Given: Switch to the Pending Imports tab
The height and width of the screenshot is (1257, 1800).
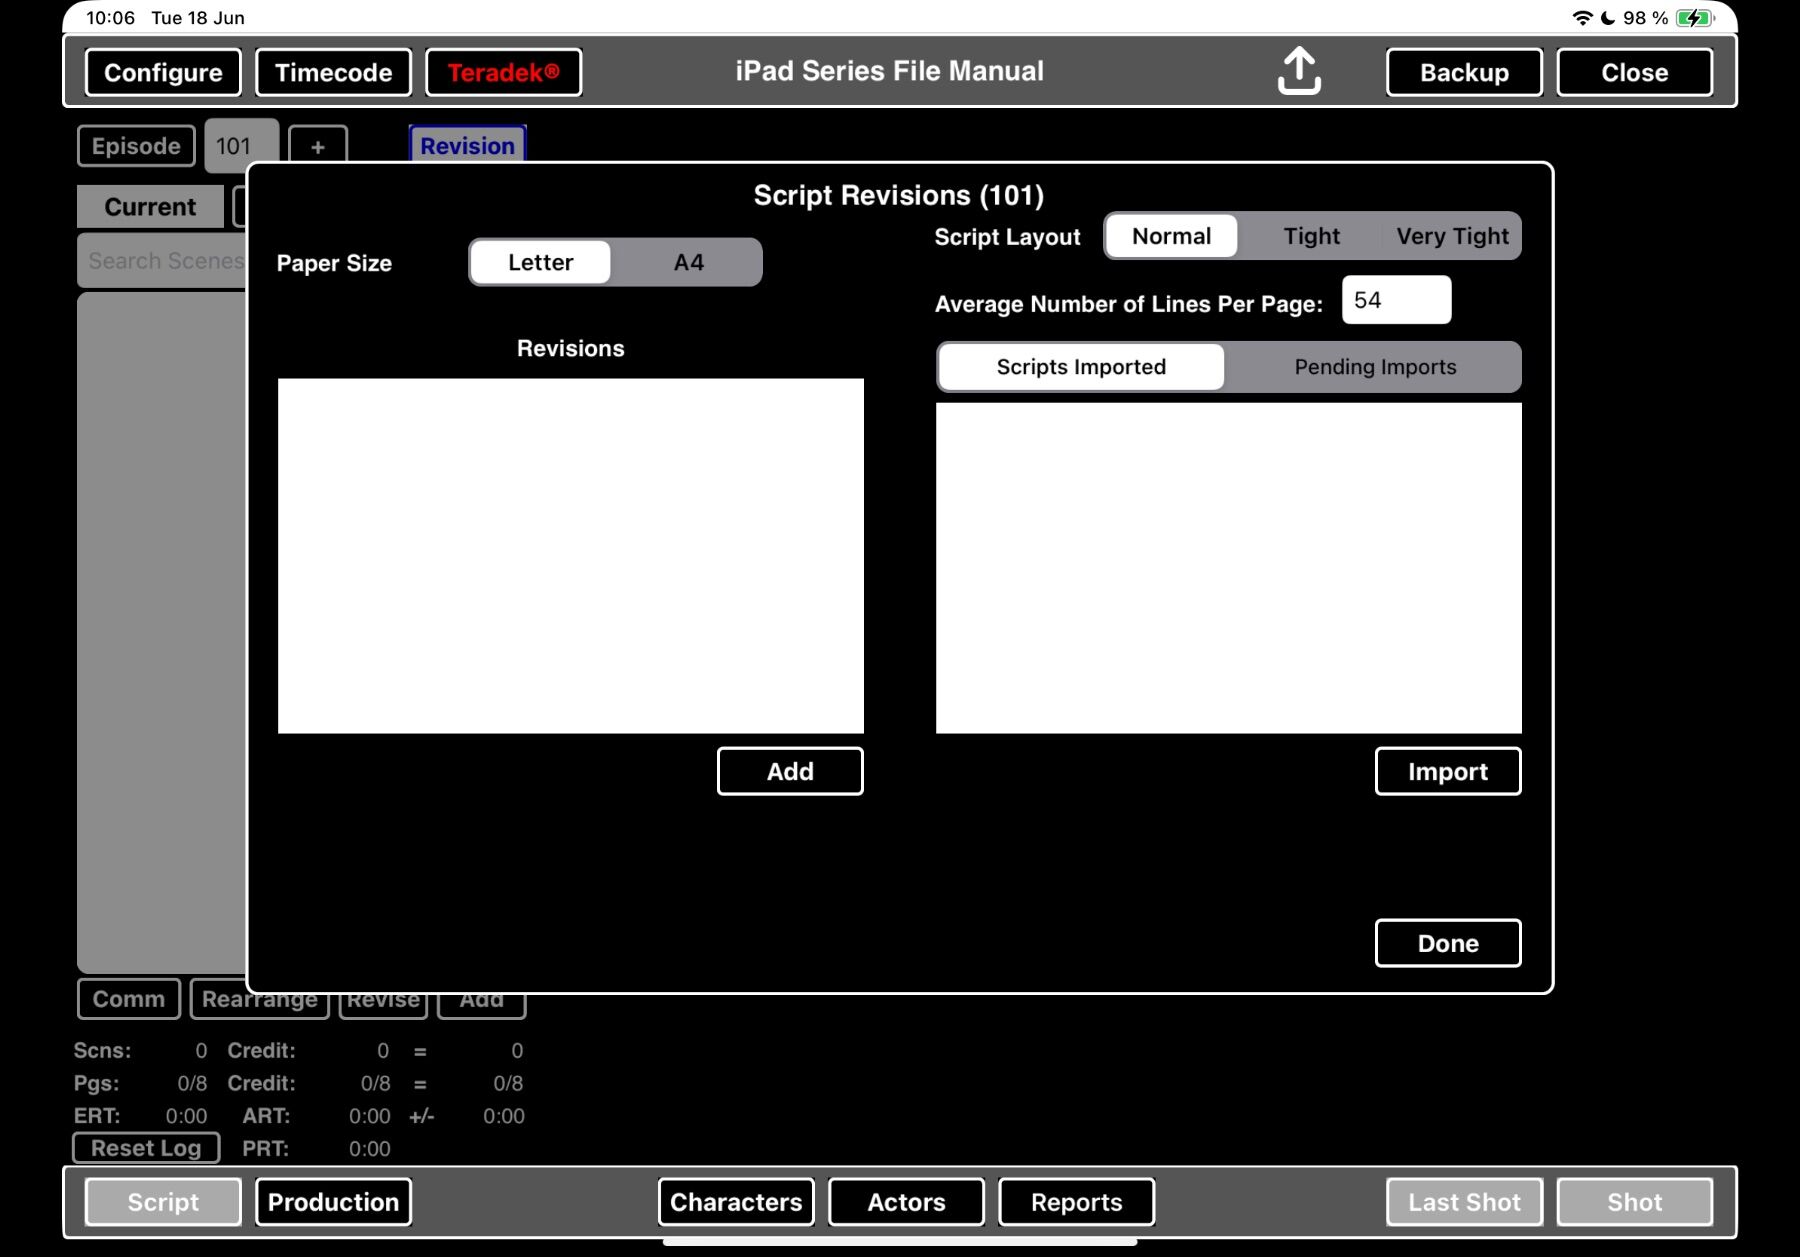Looking at the screenshot, I should point(1375,367).
